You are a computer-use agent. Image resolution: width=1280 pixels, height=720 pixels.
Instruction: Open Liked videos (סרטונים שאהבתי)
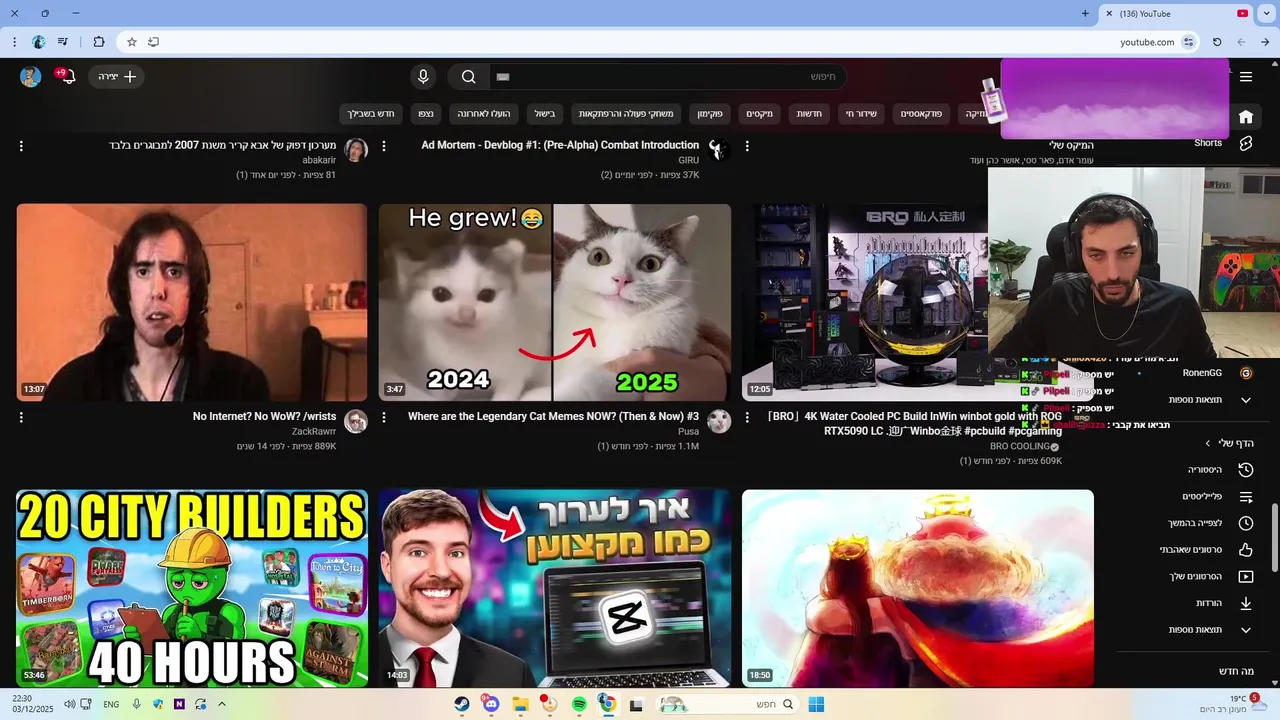pyautogui.click(x=1207, y=550)
